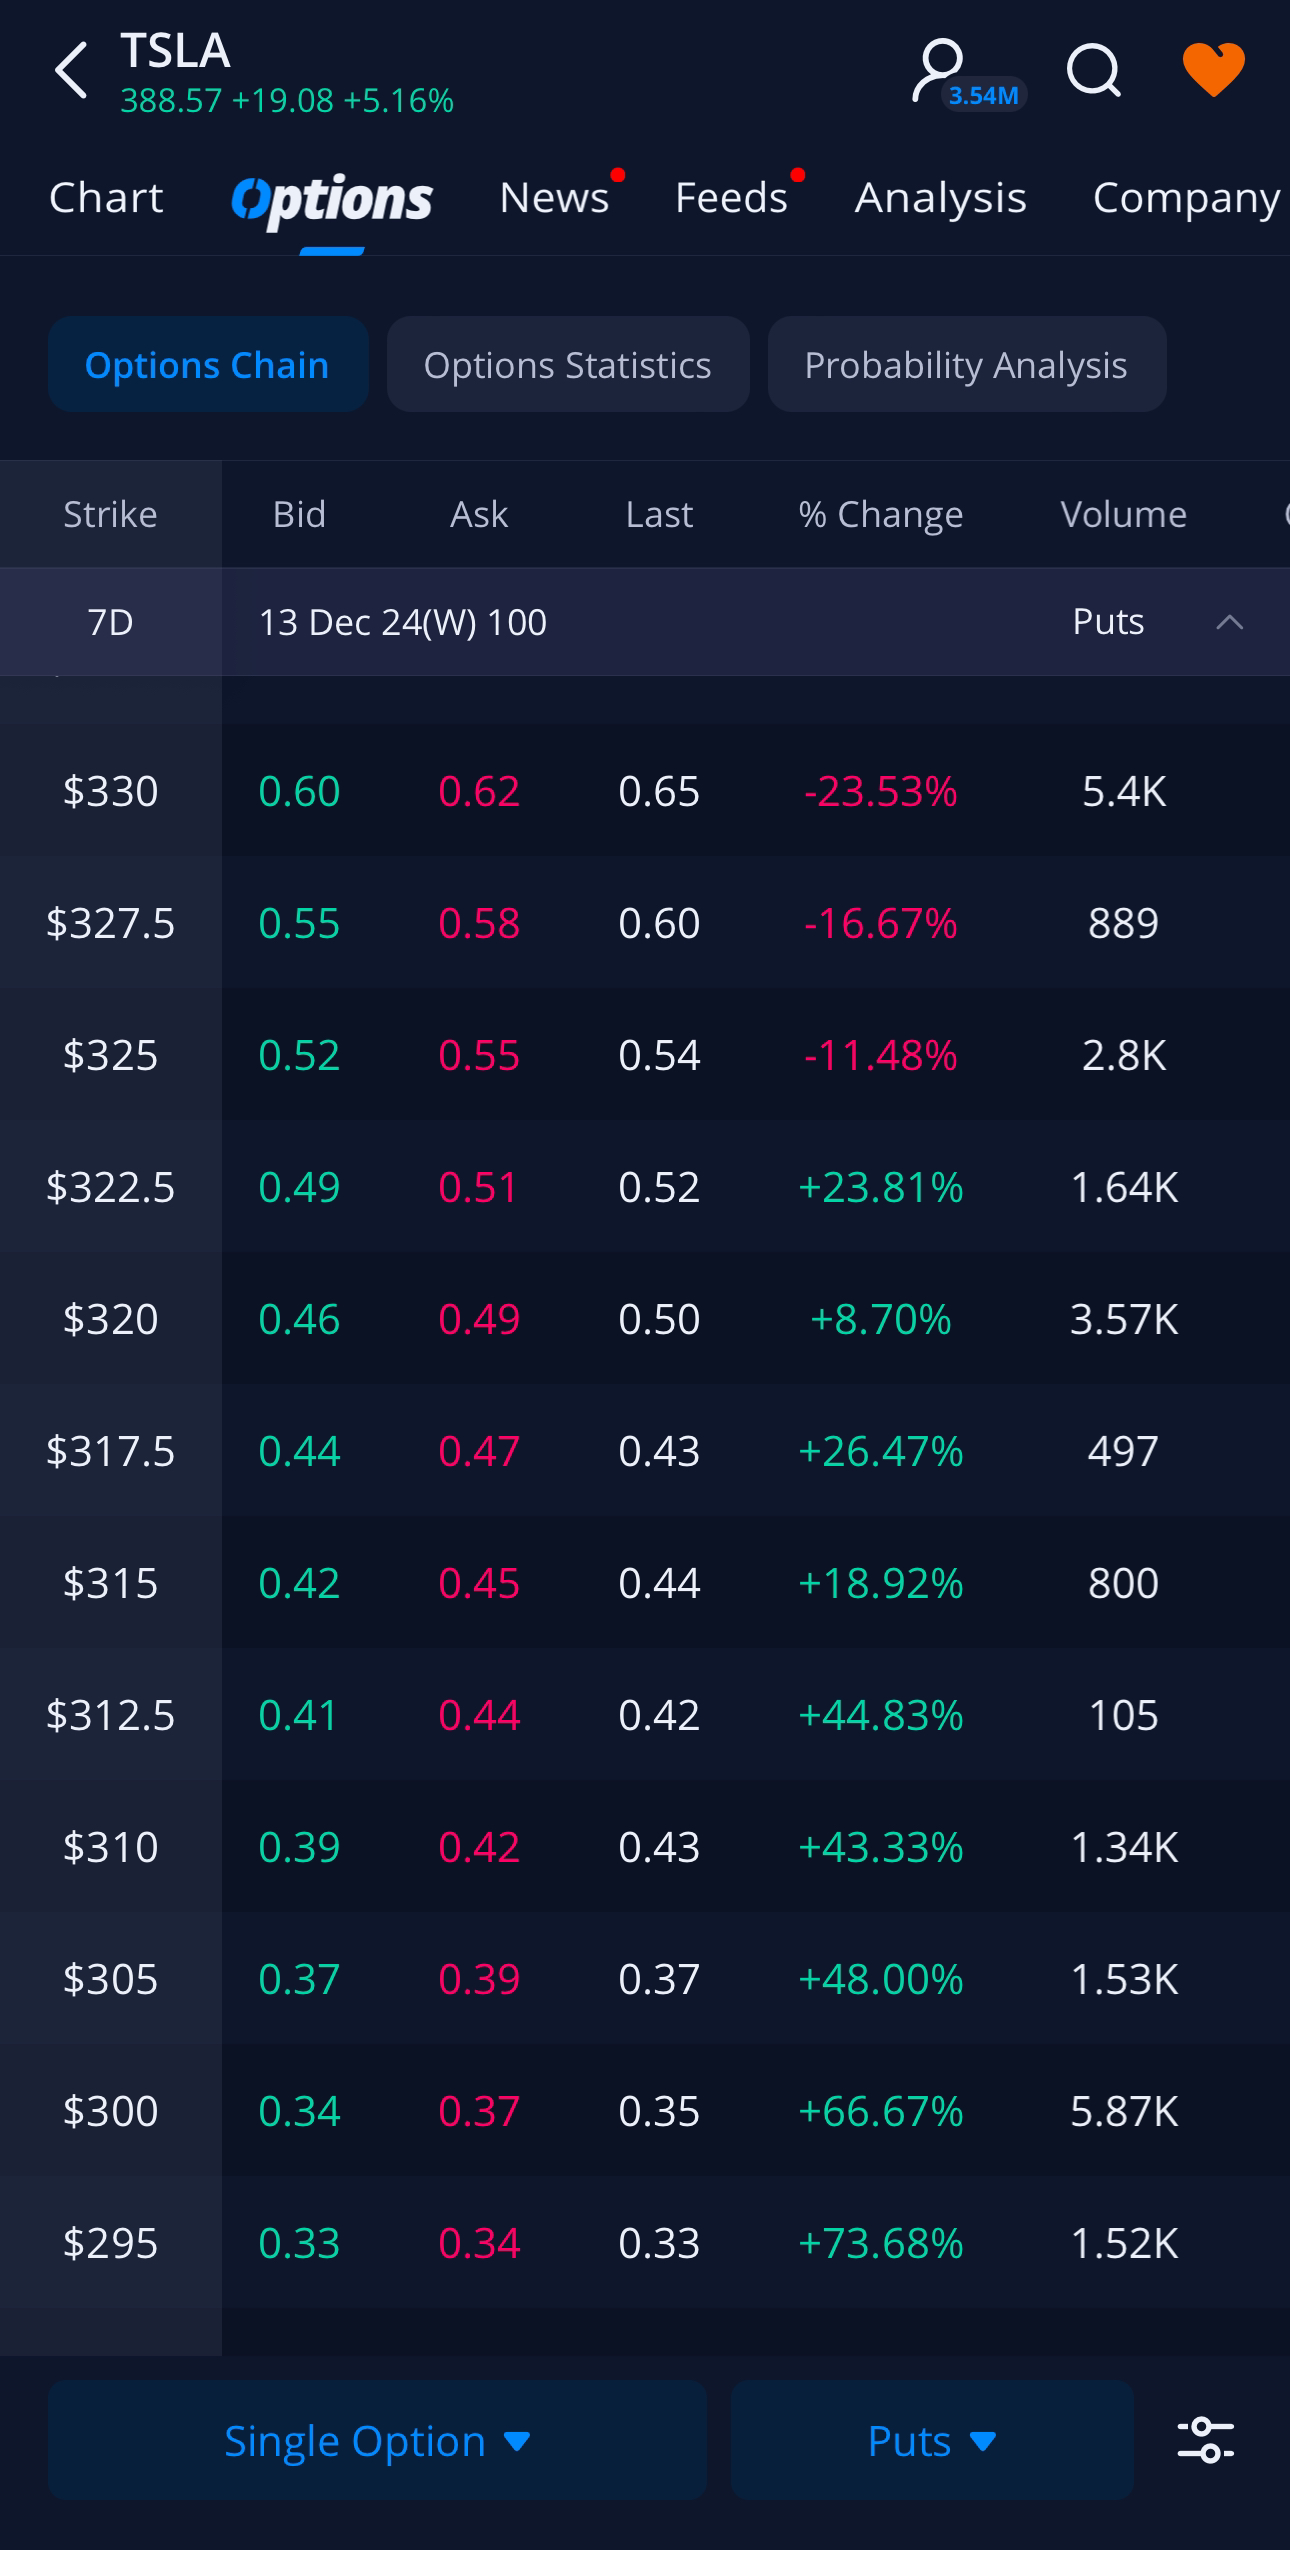The image size is (1290, 2550).
Task: Click the % Change column header
Action: [x=880, y=514]
